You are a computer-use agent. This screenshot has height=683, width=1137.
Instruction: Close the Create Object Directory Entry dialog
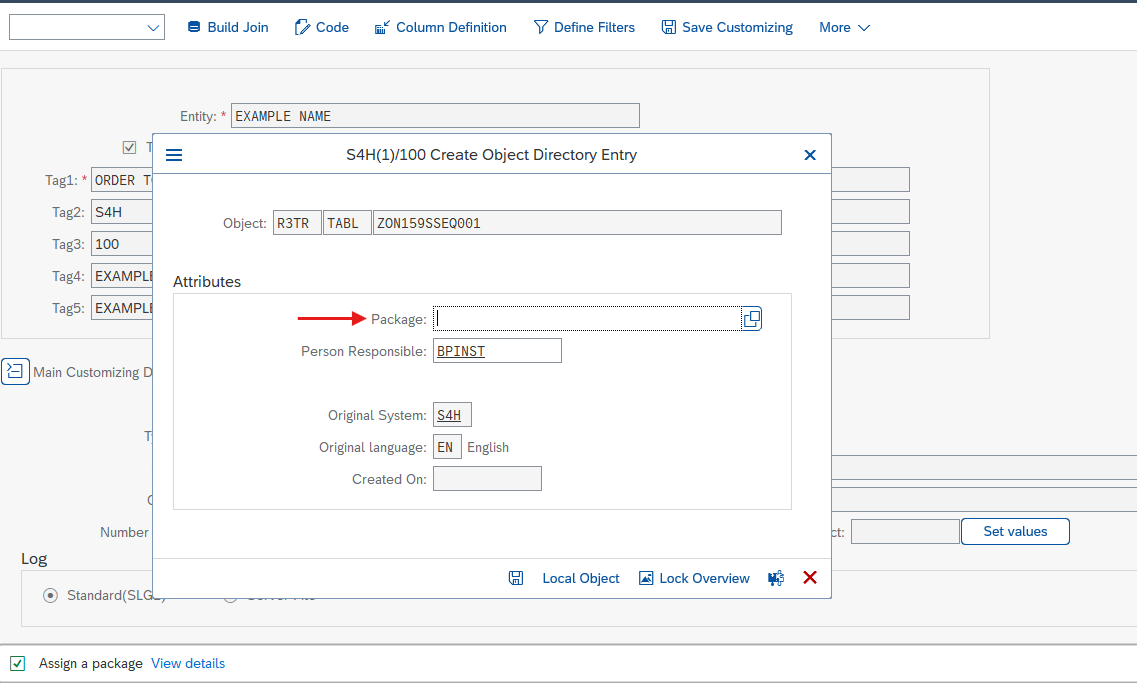(x=810, y=155)
